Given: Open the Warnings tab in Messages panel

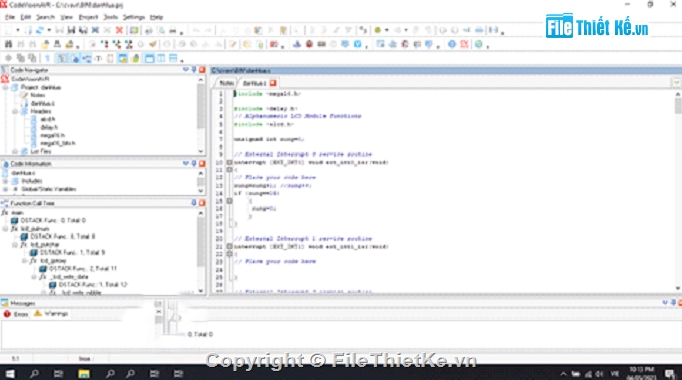Looking at the screenshot, I should (51, 314).
